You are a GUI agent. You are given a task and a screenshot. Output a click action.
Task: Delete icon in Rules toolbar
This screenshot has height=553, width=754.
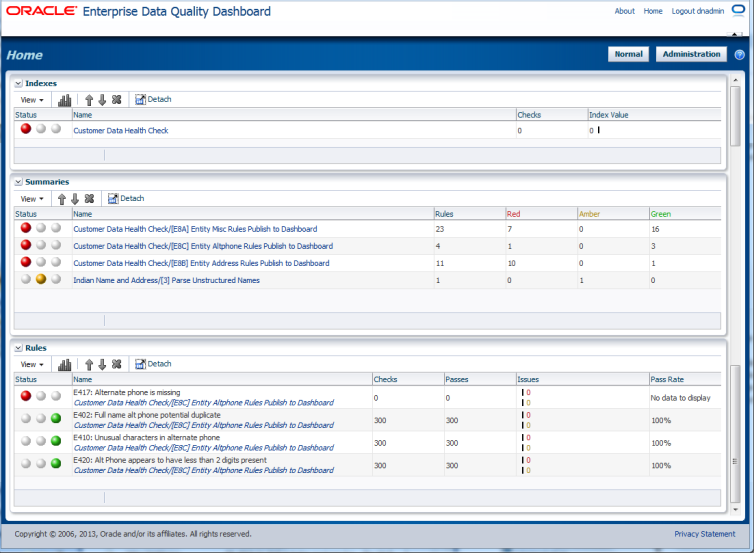tap(116, 364)
